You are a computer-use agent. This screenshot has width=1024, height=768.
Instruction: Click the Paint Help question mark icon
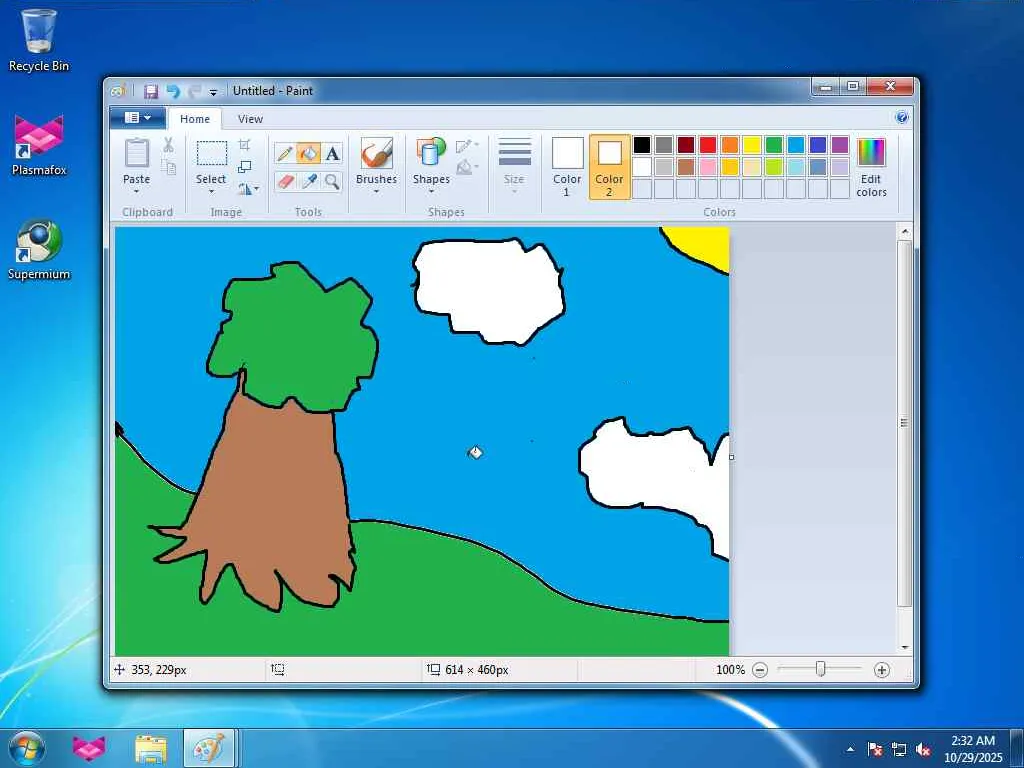[902, 118]
